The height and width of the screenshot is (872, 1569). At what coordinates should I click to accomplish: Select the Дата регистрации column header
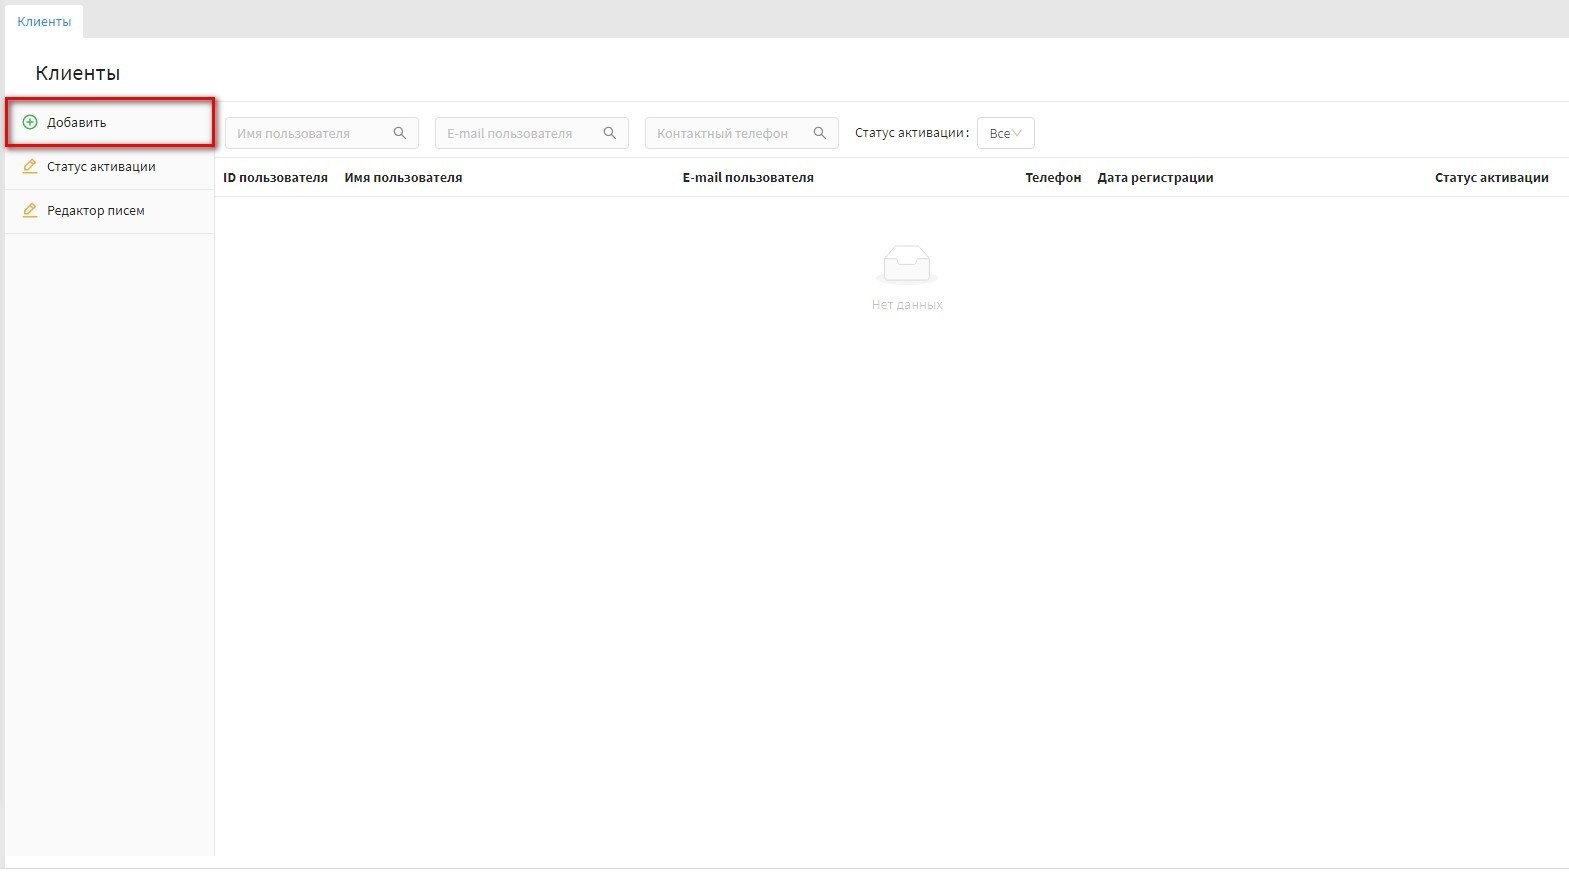(x=1155, y=178)
